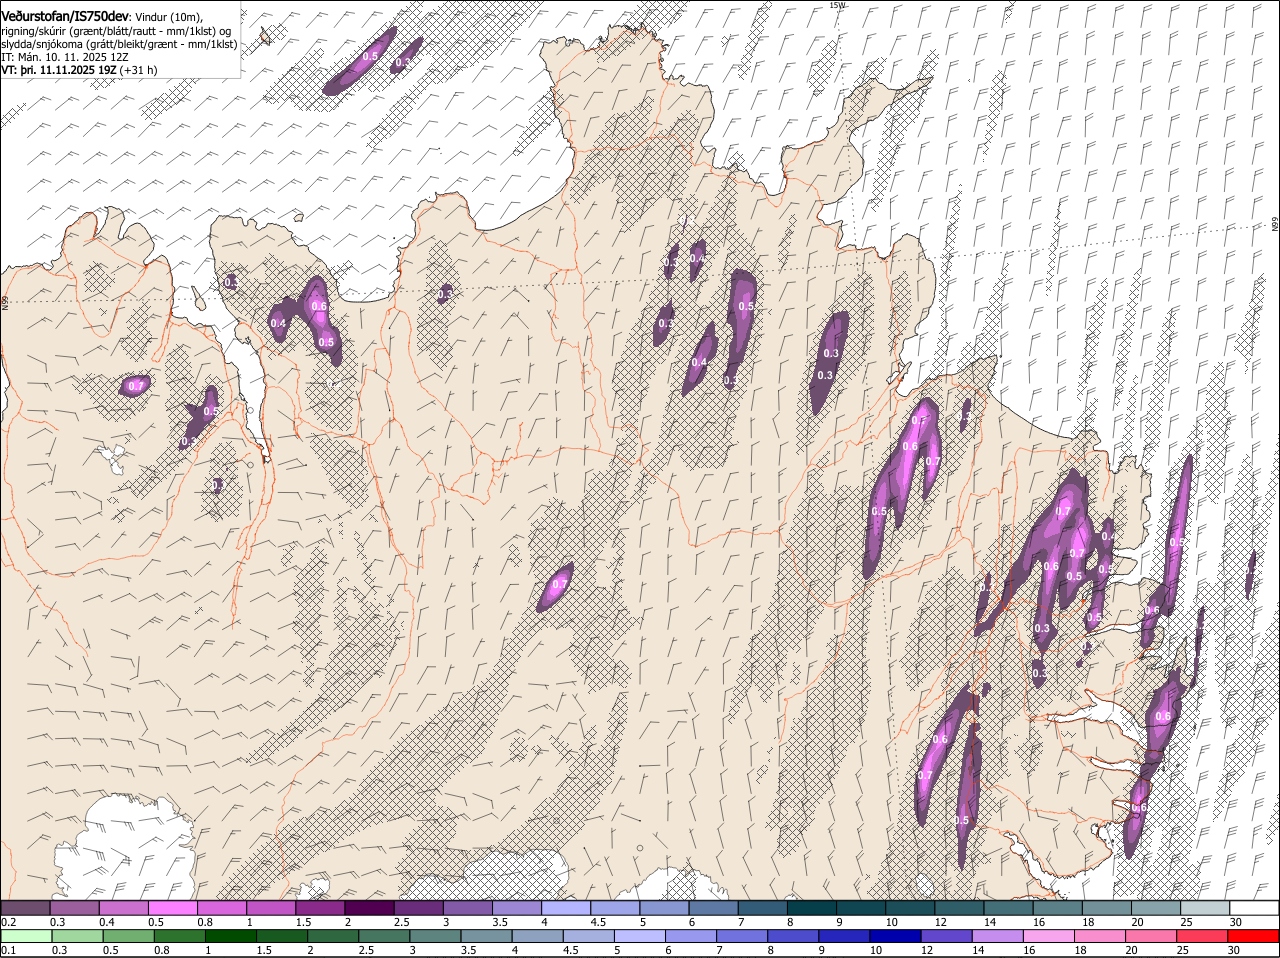Viewport: 1280px width, 958px height.
Task: Click the white swatch after 30 in upper legend
Action: 1253,907
